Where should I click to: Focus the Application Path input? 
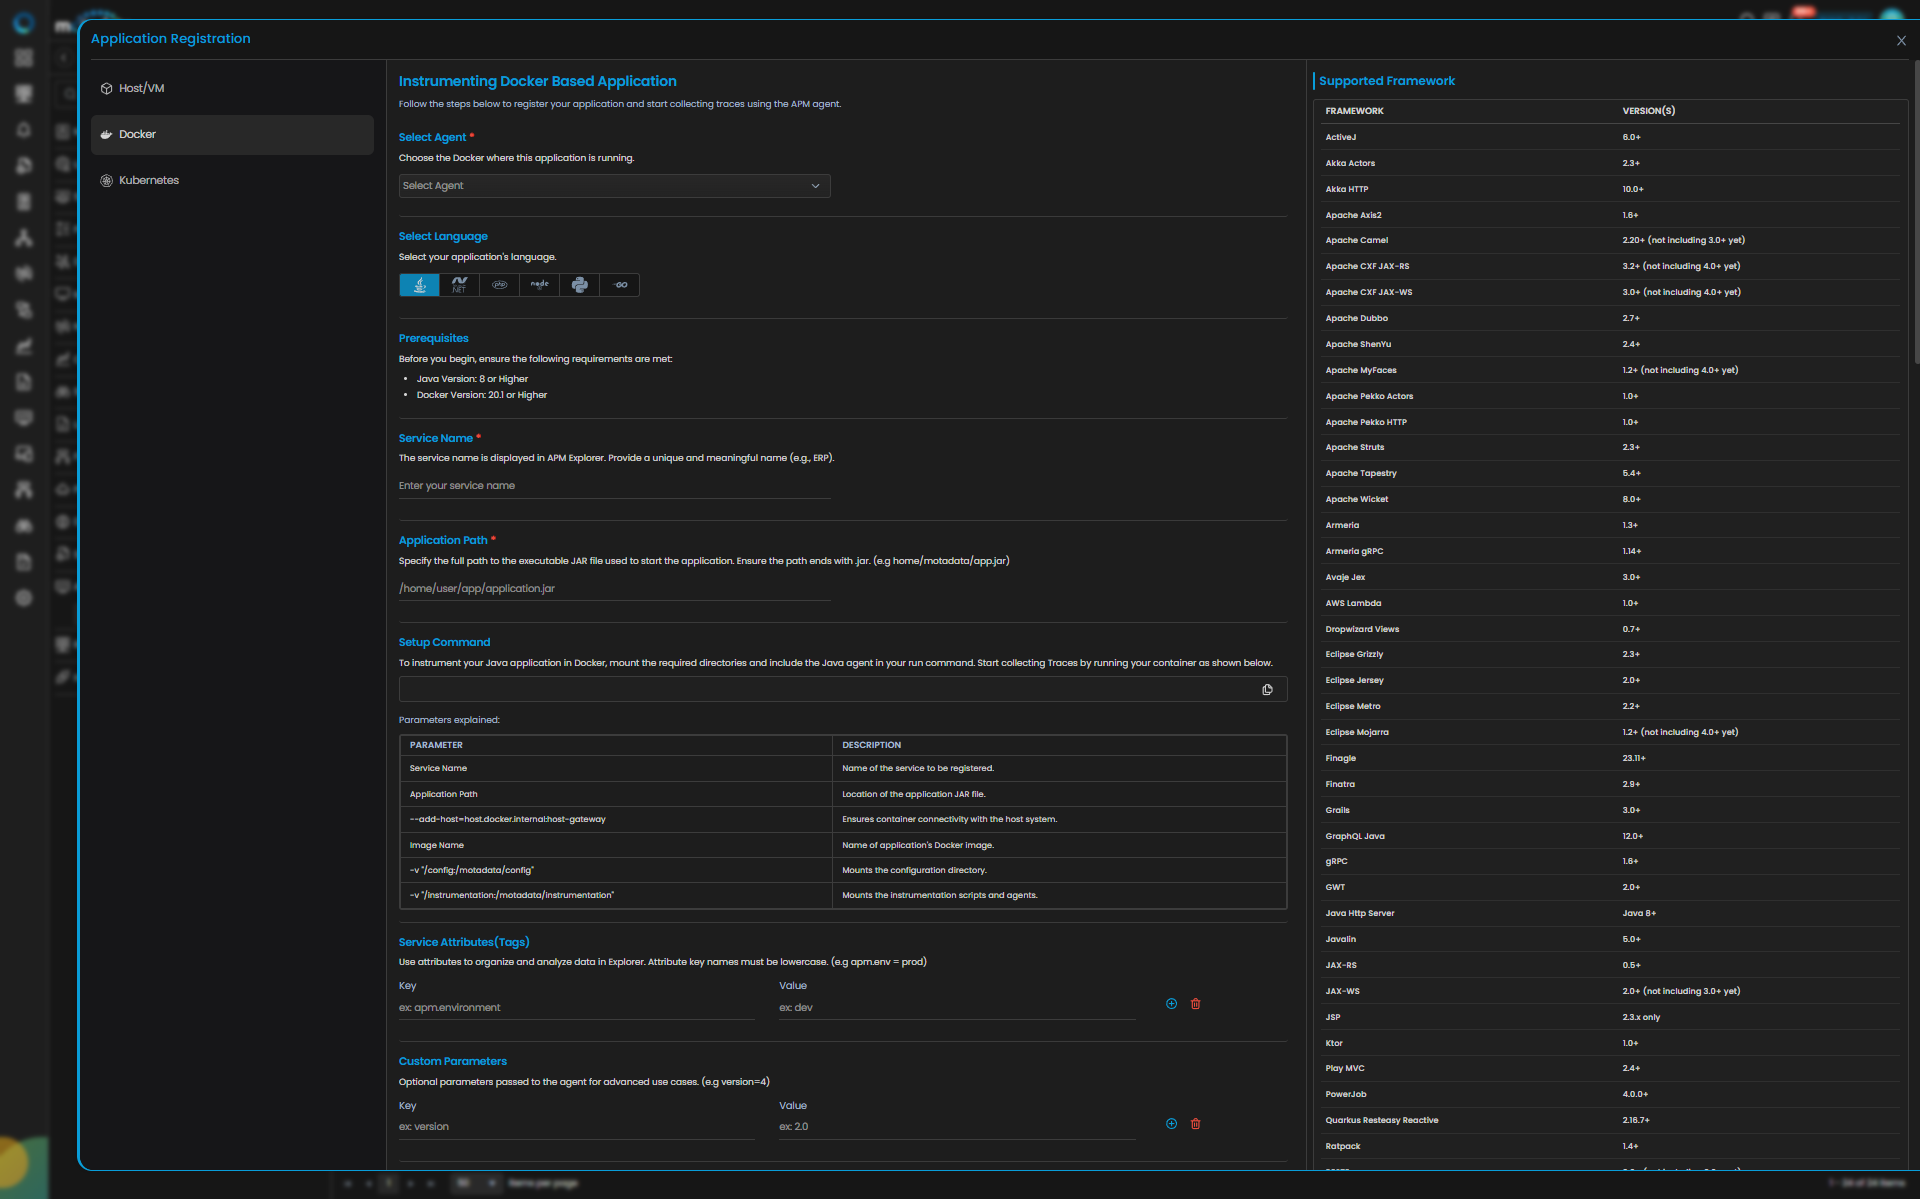pos(614,588)
